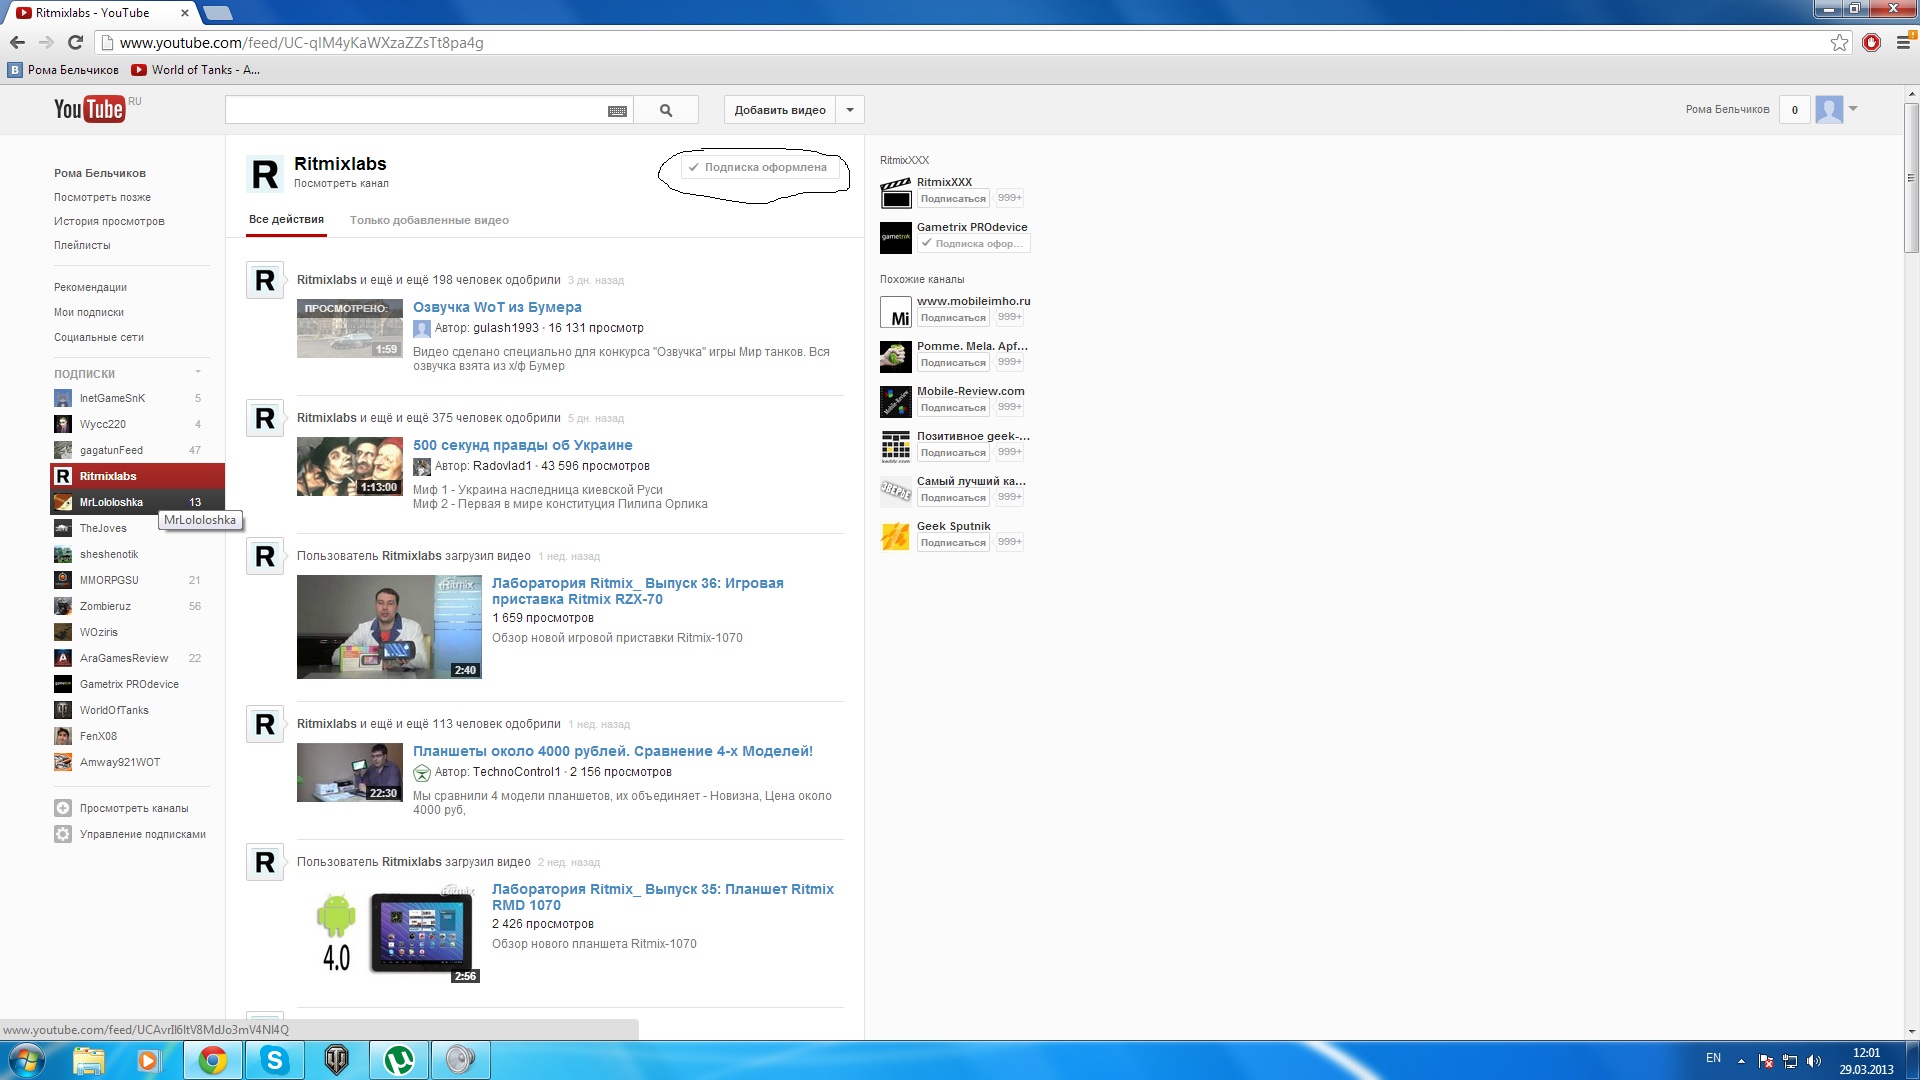Click the Chrome back arrow
Viewport: 1920px width, 1080px height.
(x=17, y=42)
